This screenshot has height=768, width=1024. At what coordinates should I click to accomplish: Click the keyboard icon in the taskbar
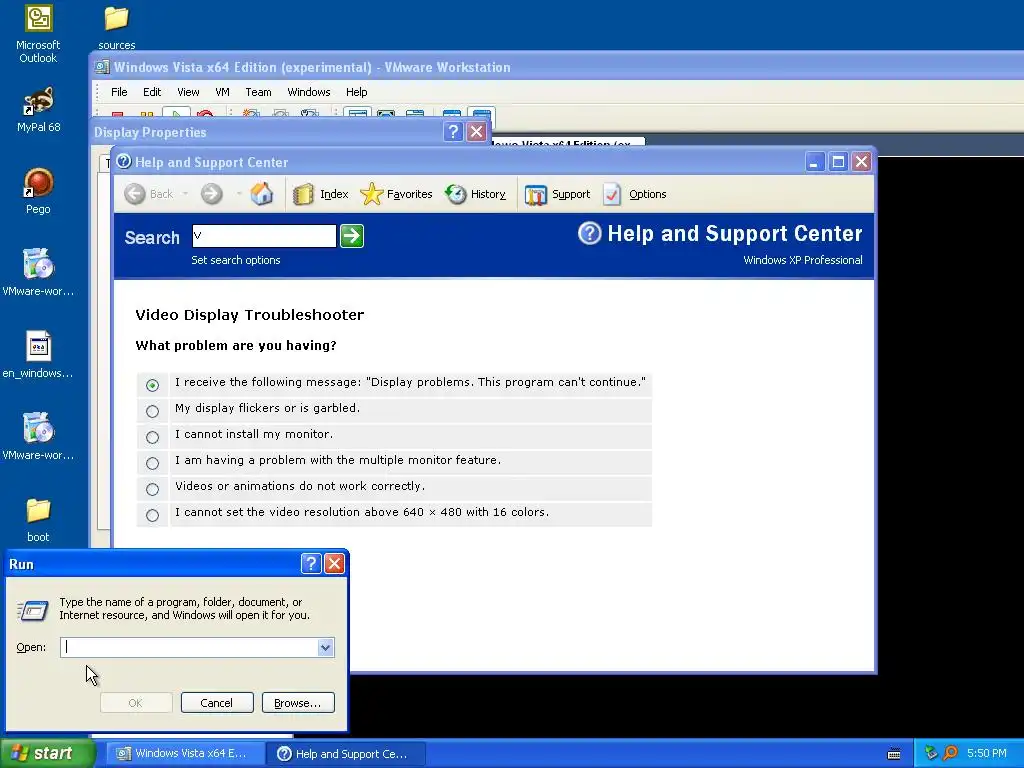click(894, 754)
